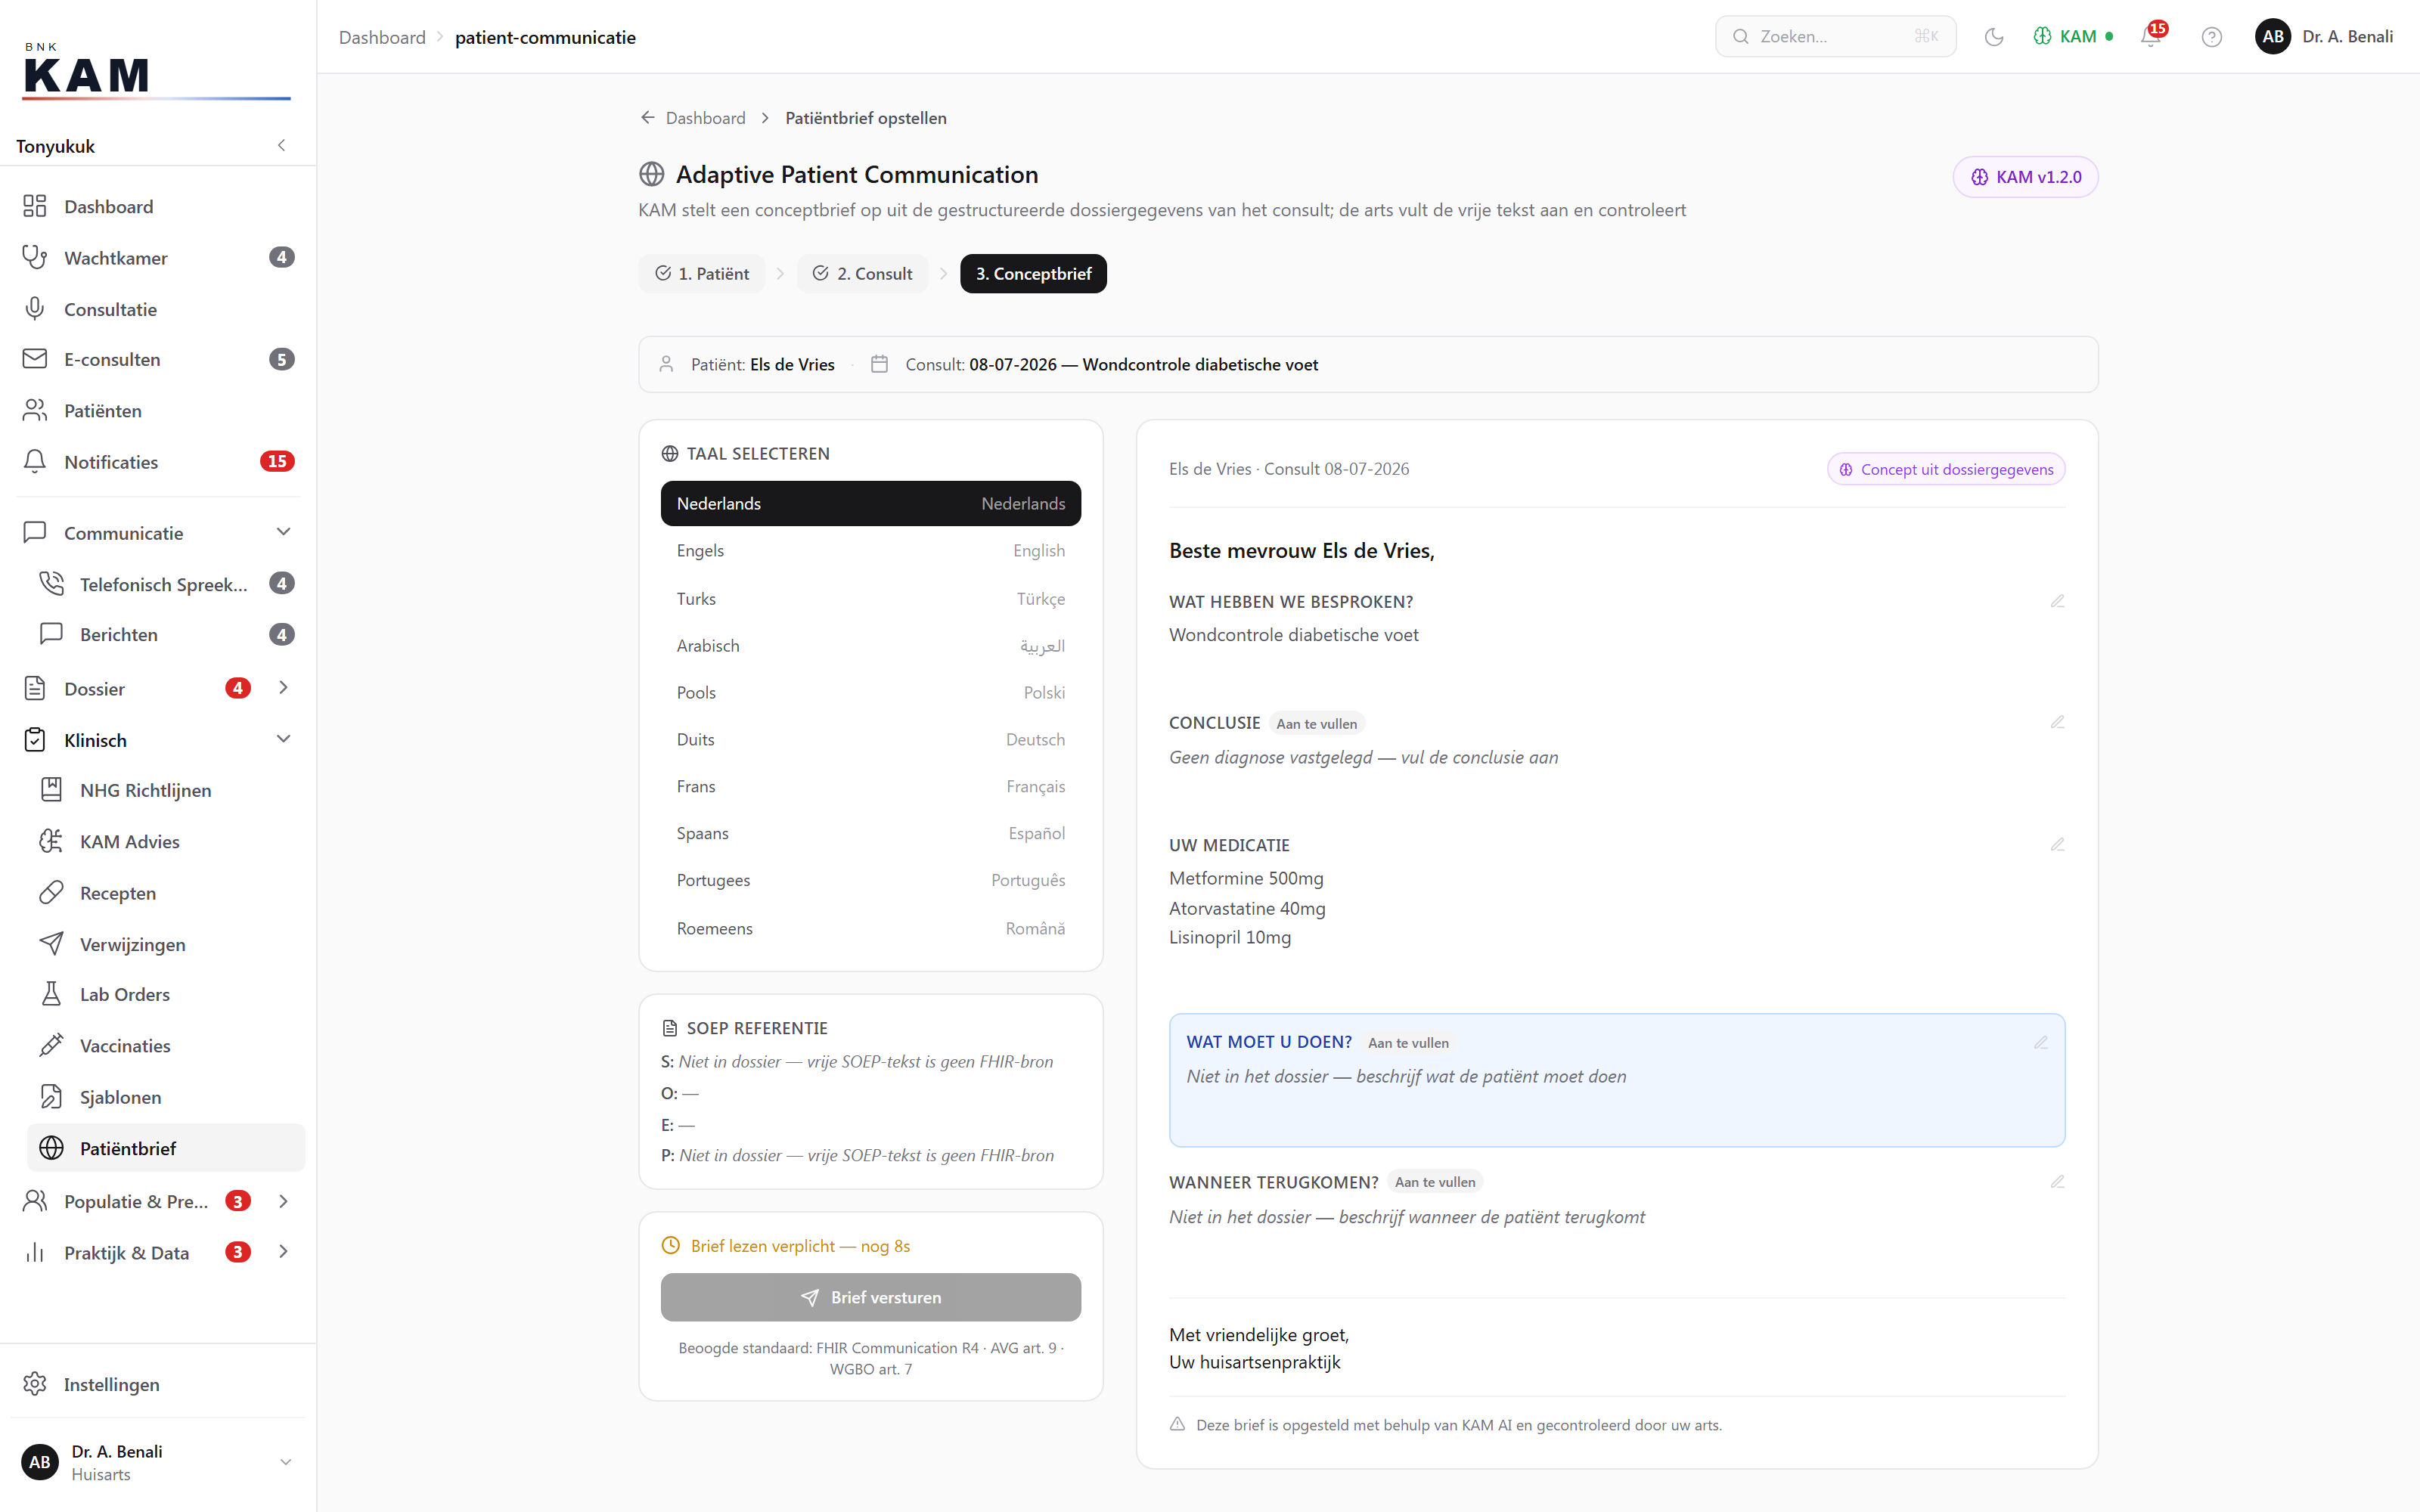Select Engels as letter language

coord(870,551)
